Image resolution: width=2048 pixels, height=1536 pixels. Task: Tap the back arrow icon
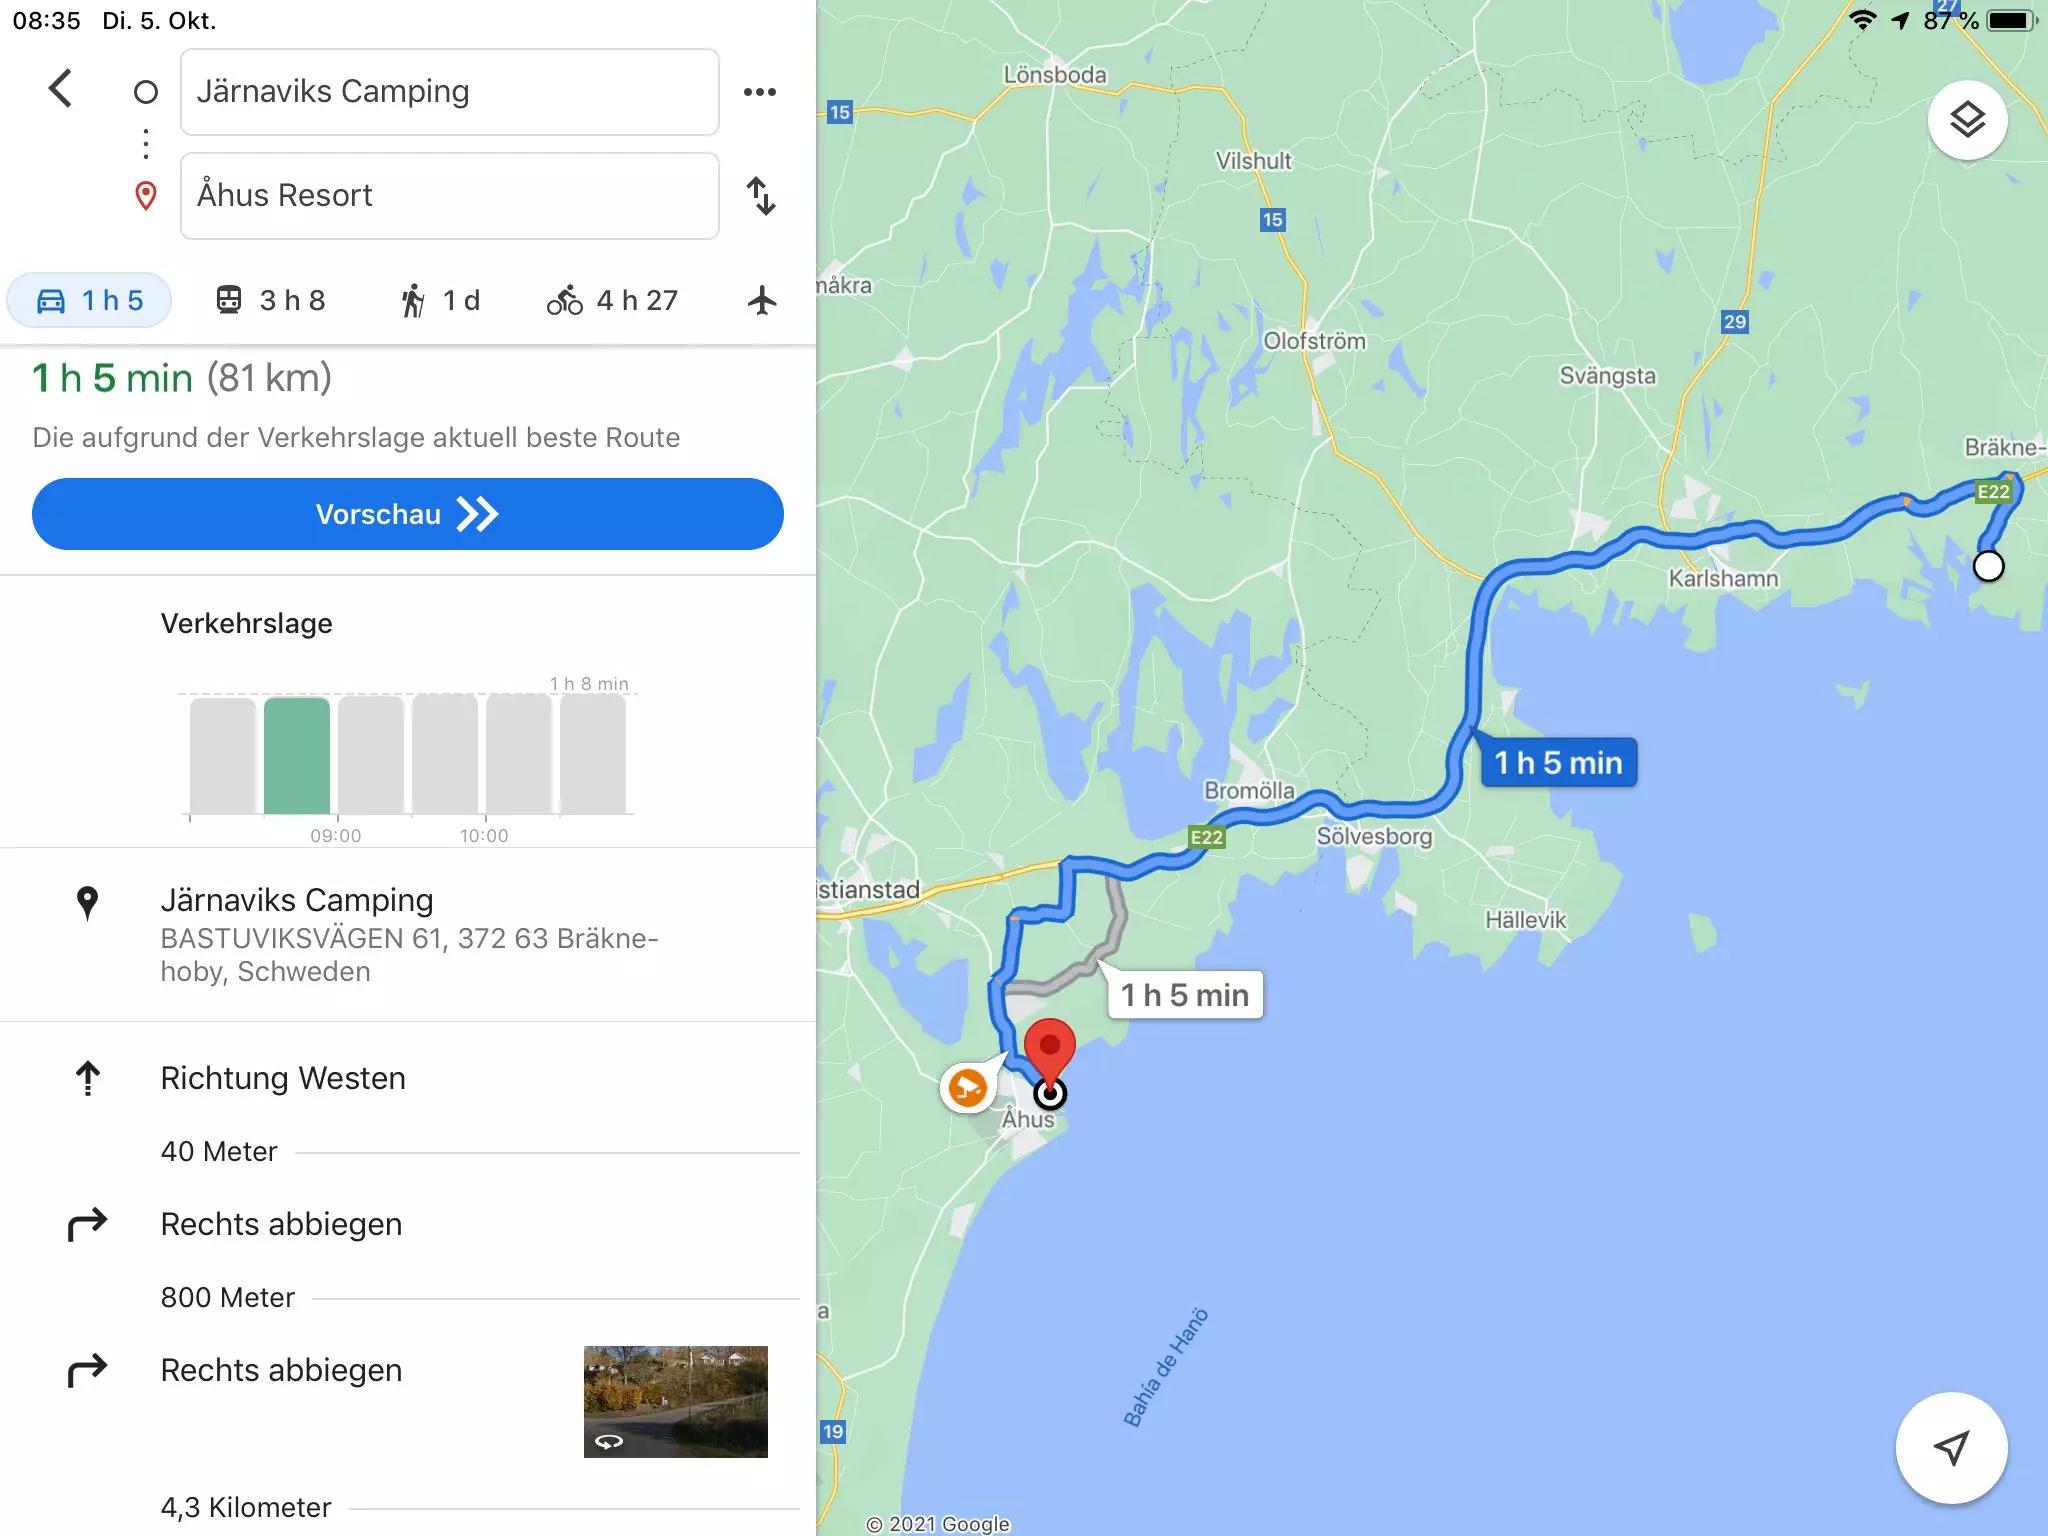click(60, 89)
